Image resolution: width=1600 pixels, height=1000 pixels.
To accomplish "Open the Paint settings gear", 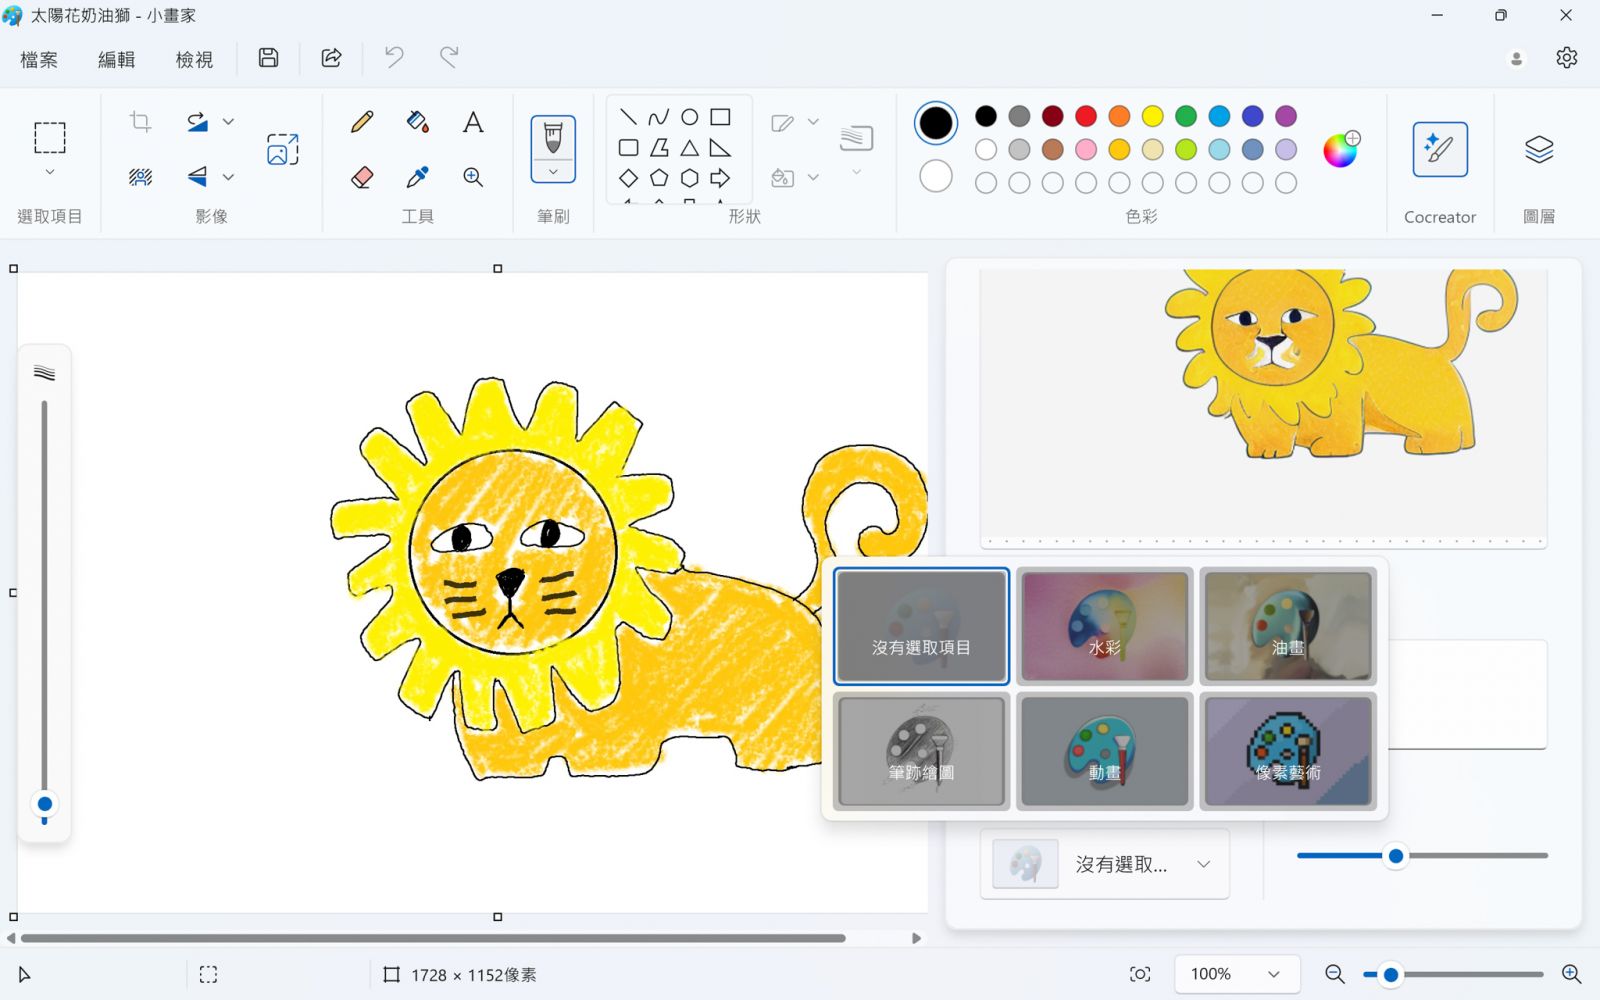I will [x=1567, y=58].
